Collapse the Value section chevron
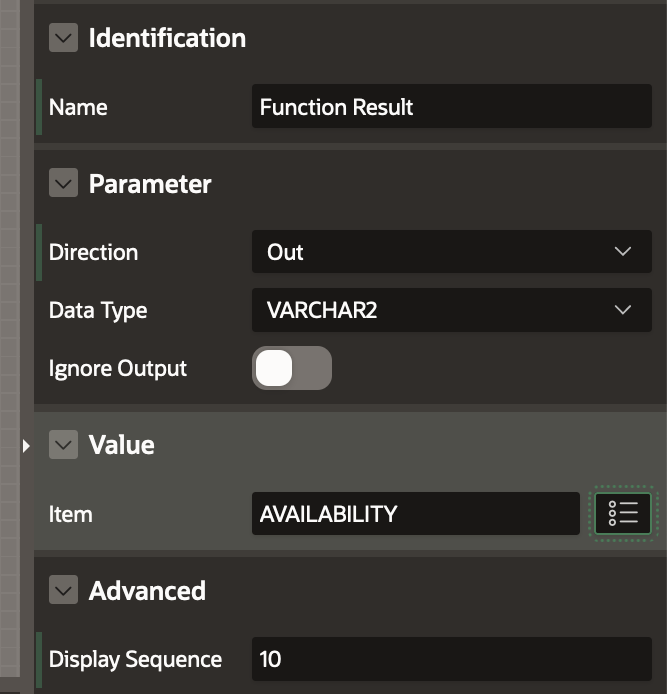The image size is (667, 694). (x=63, y=445)
